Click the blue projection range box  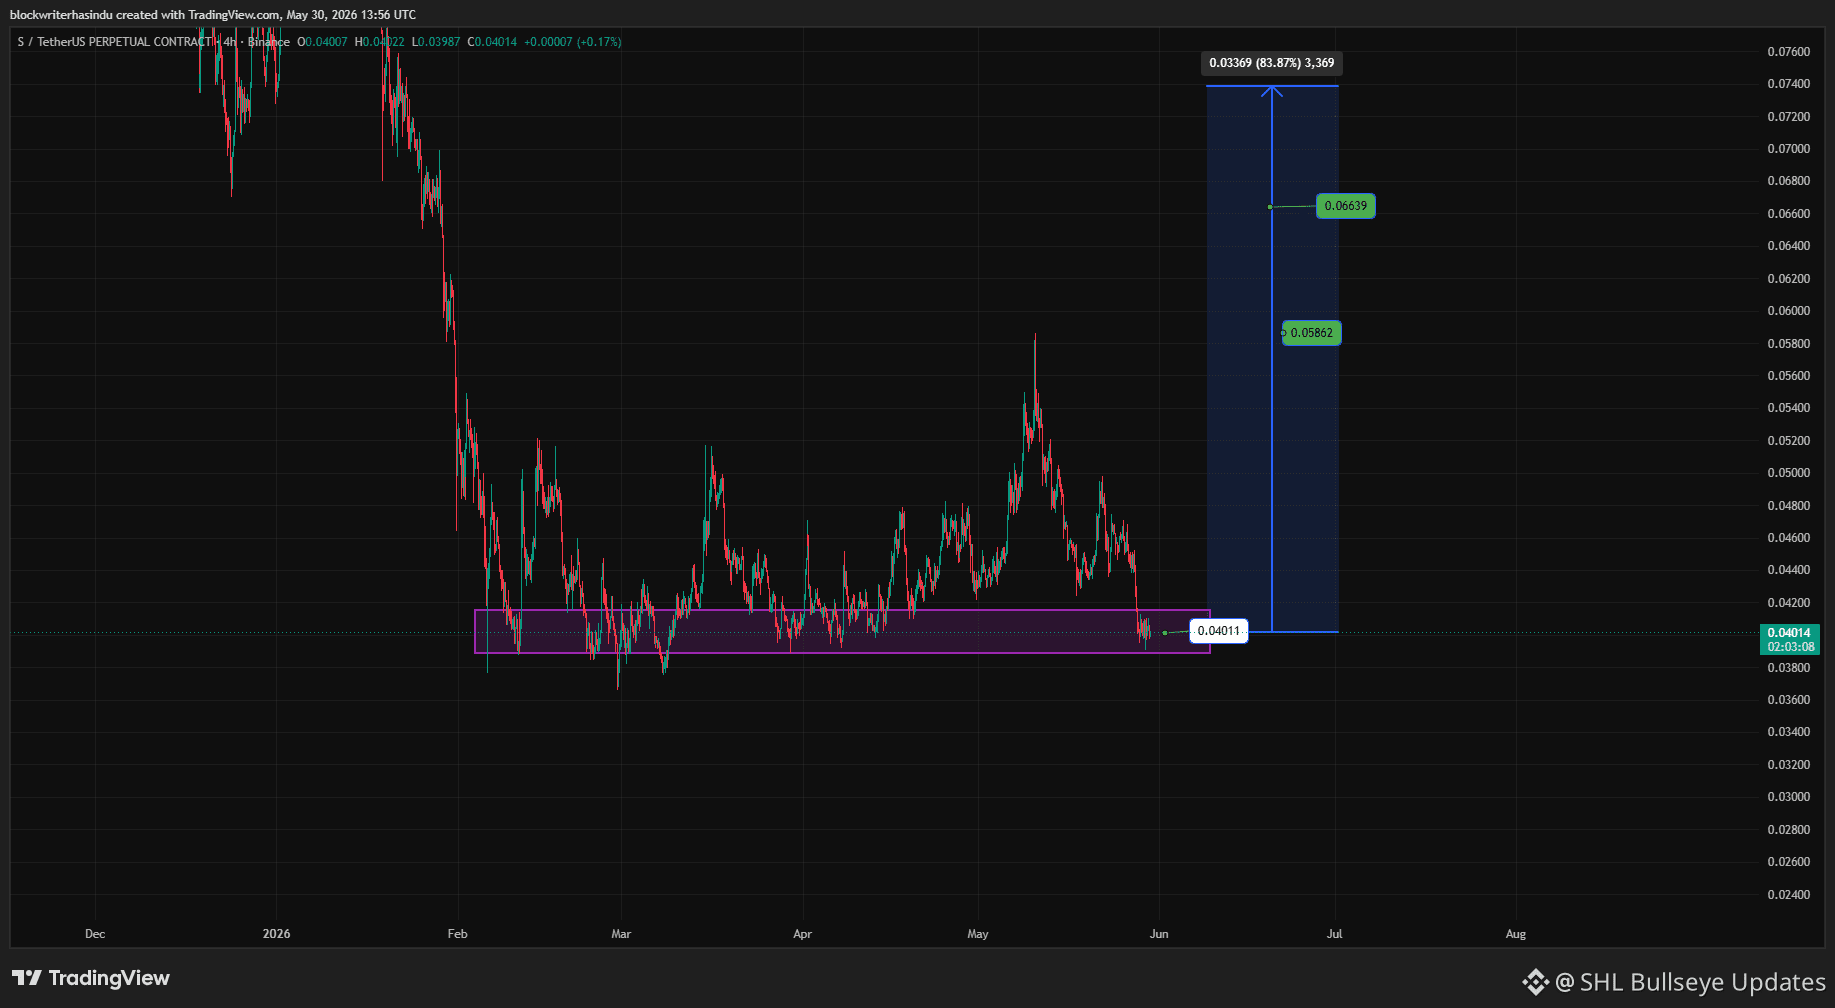(1272, 359)
